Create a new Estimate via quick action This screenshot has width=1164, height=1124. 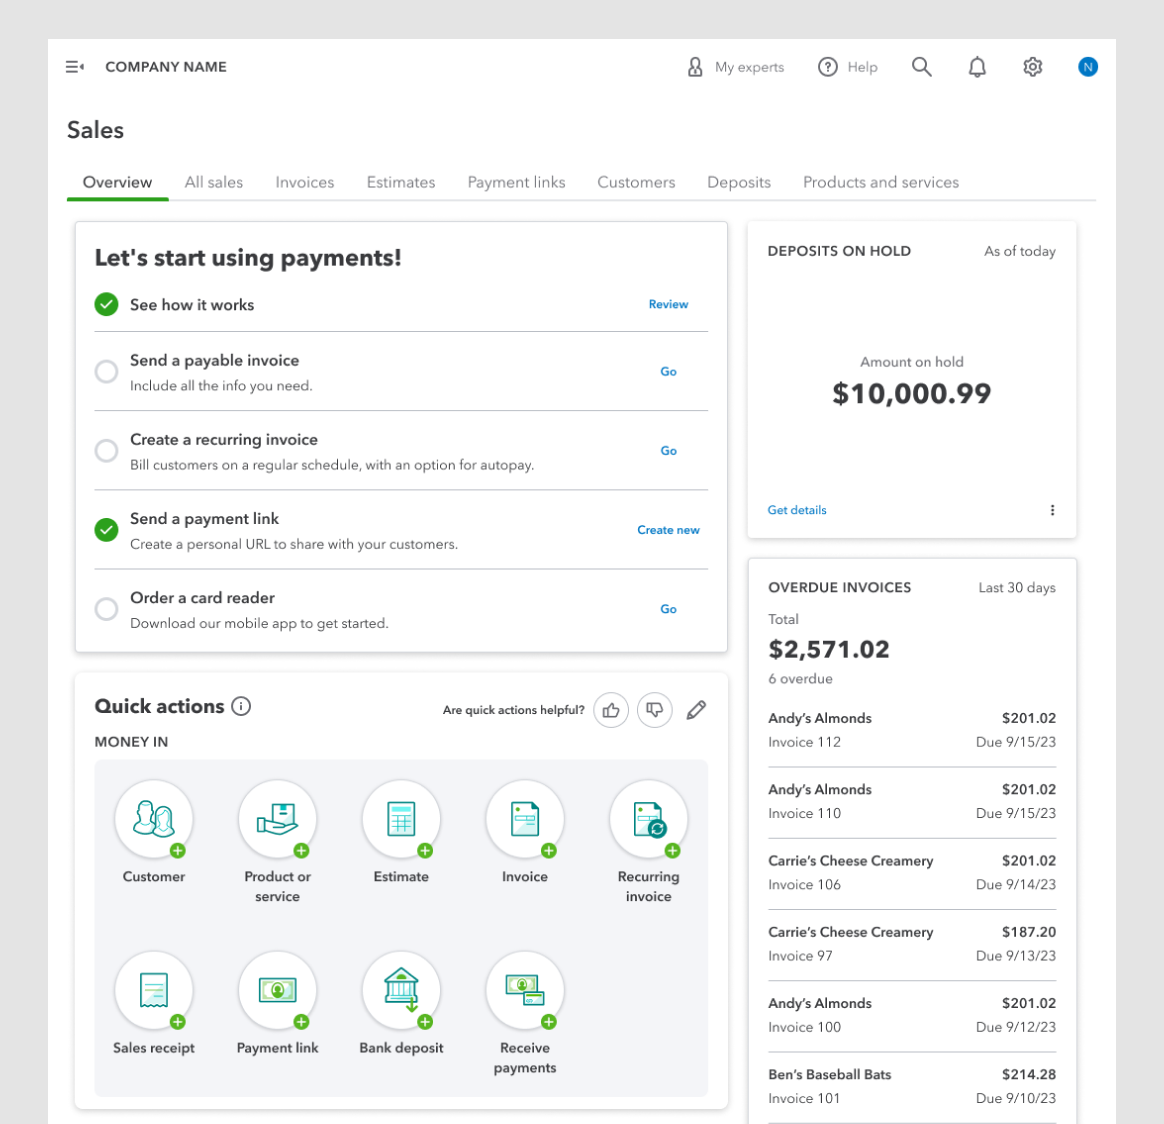401,817
